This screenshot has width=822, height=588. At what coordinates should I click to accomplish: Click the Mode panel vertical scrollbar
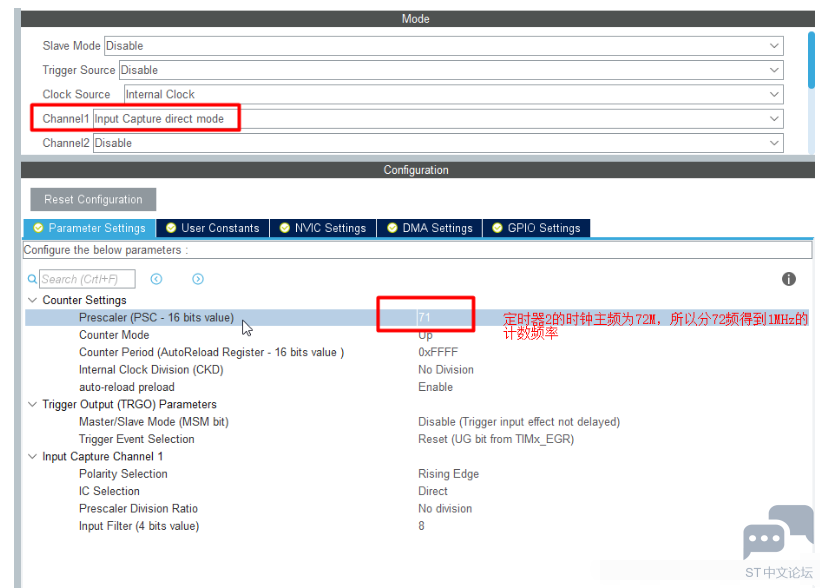click(811, 60)
